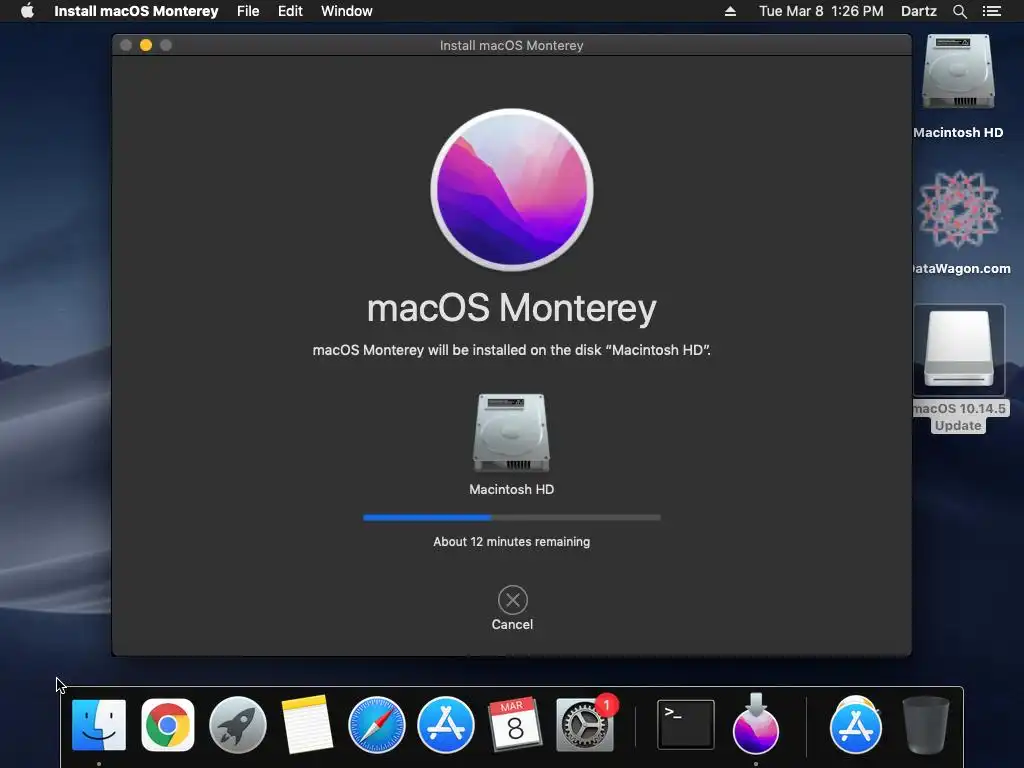Click the installer window title bar text
Screen dimensions: 1024x768
511,45
